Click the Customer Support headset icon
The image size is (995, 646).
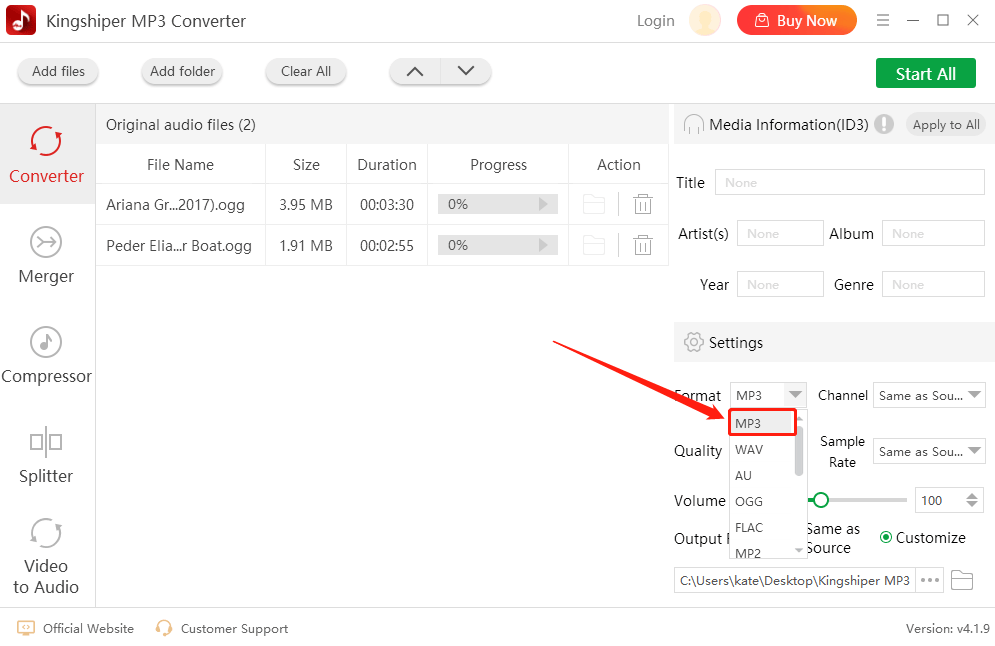coord(164,628)
